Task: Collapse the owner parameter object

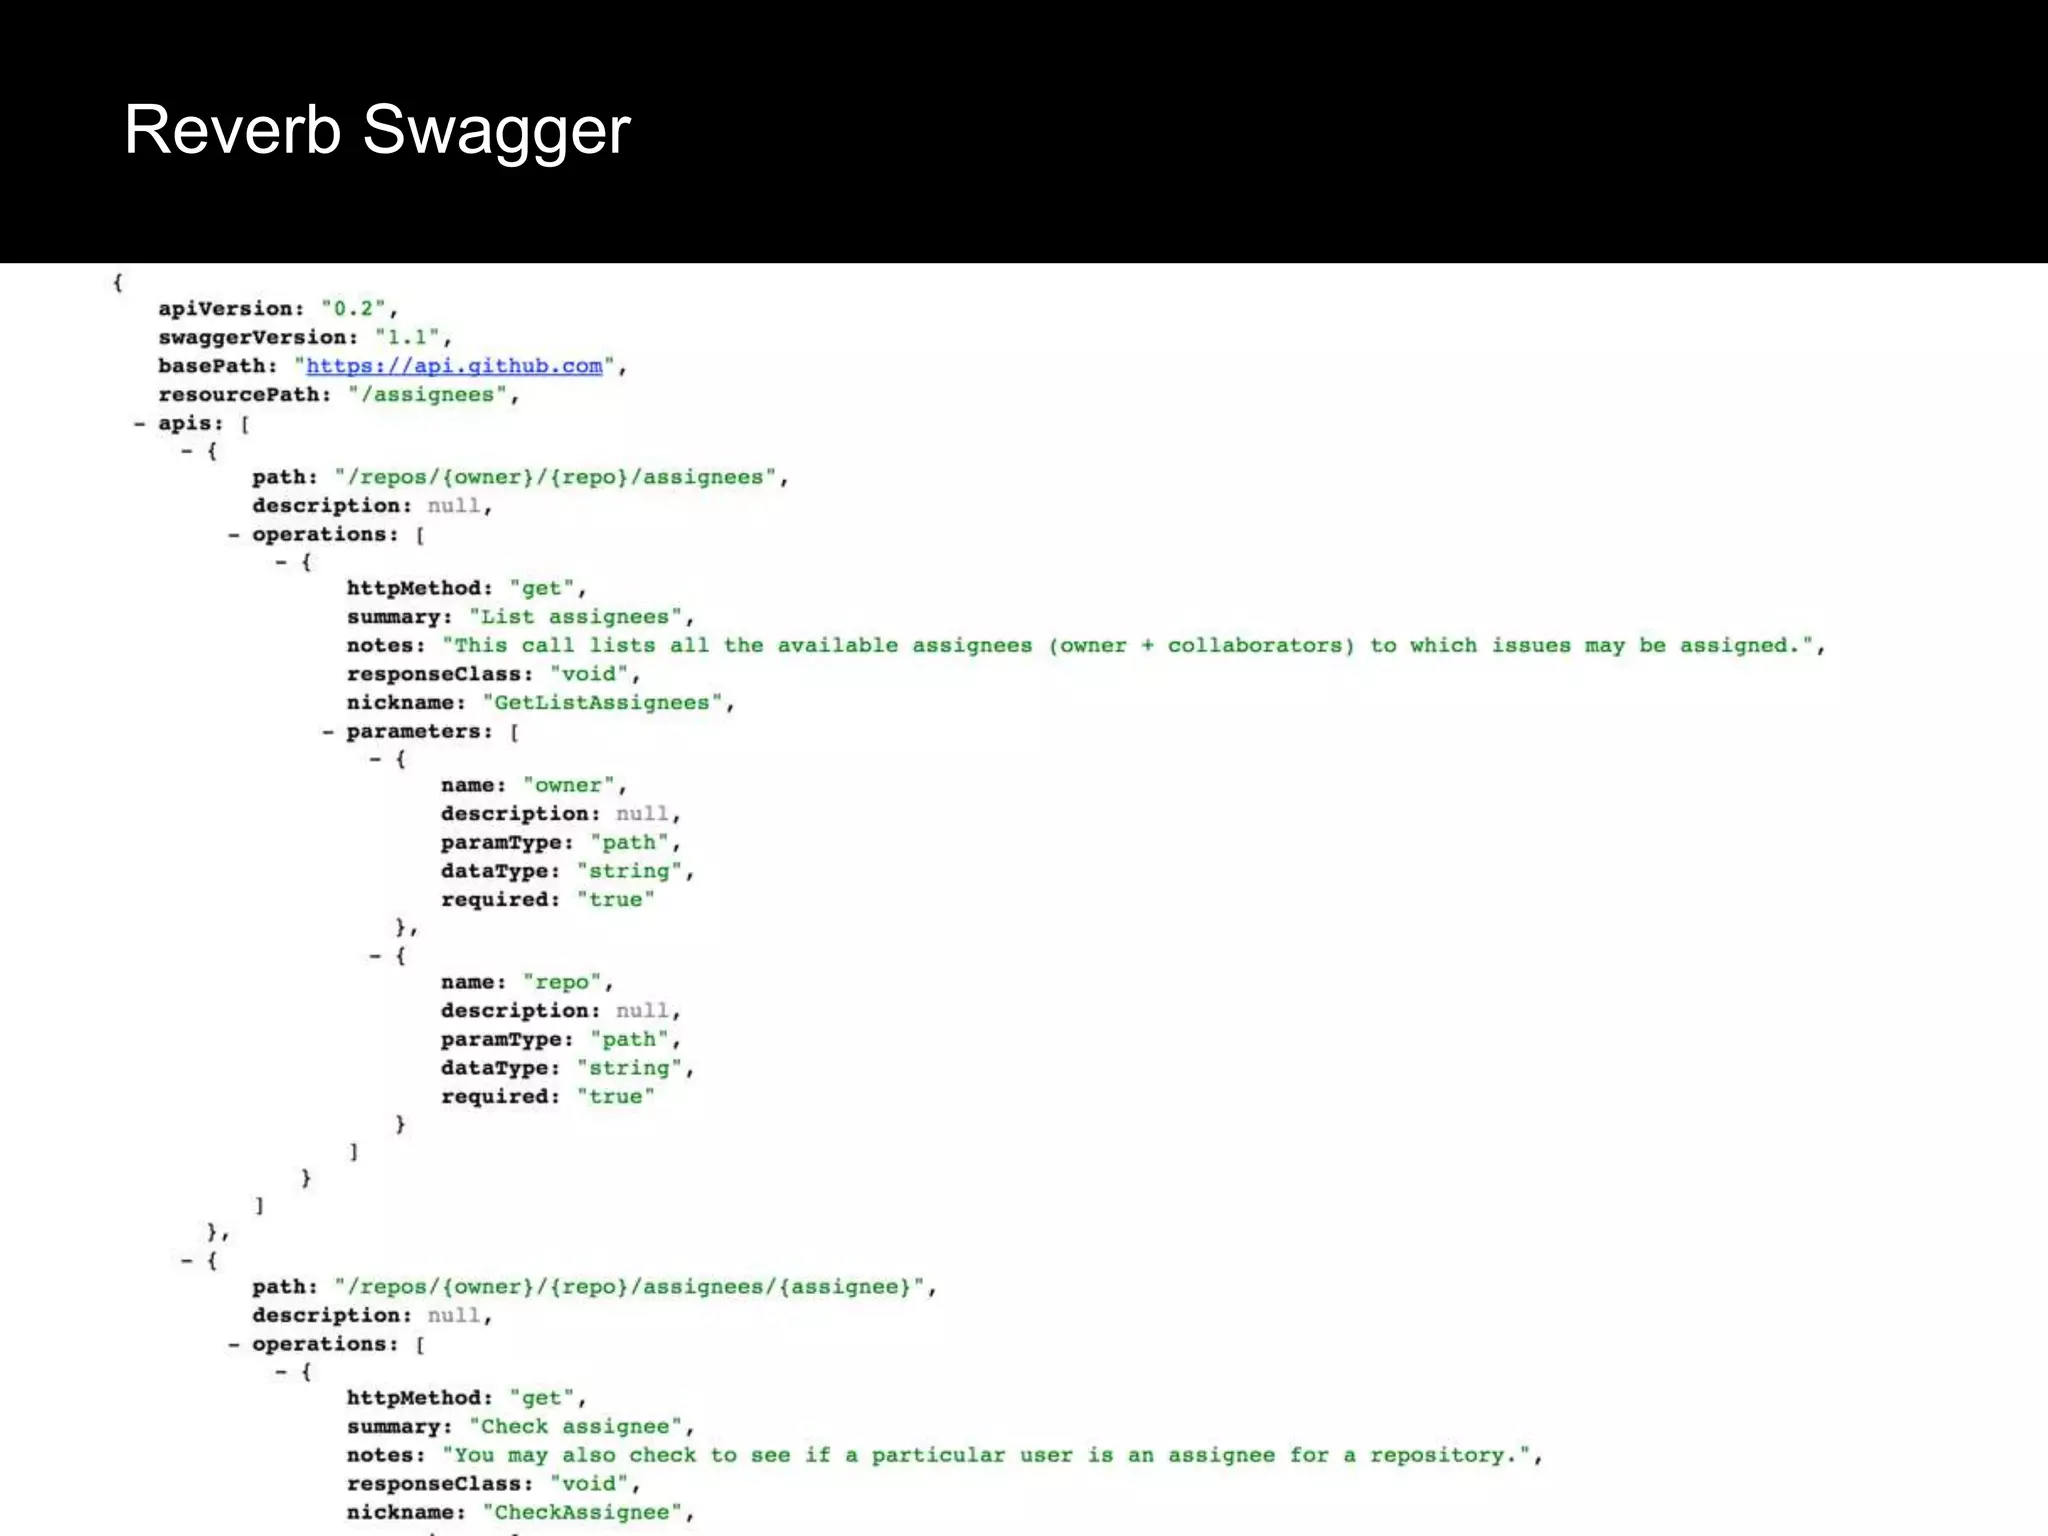Action: (x=376, y=760)
